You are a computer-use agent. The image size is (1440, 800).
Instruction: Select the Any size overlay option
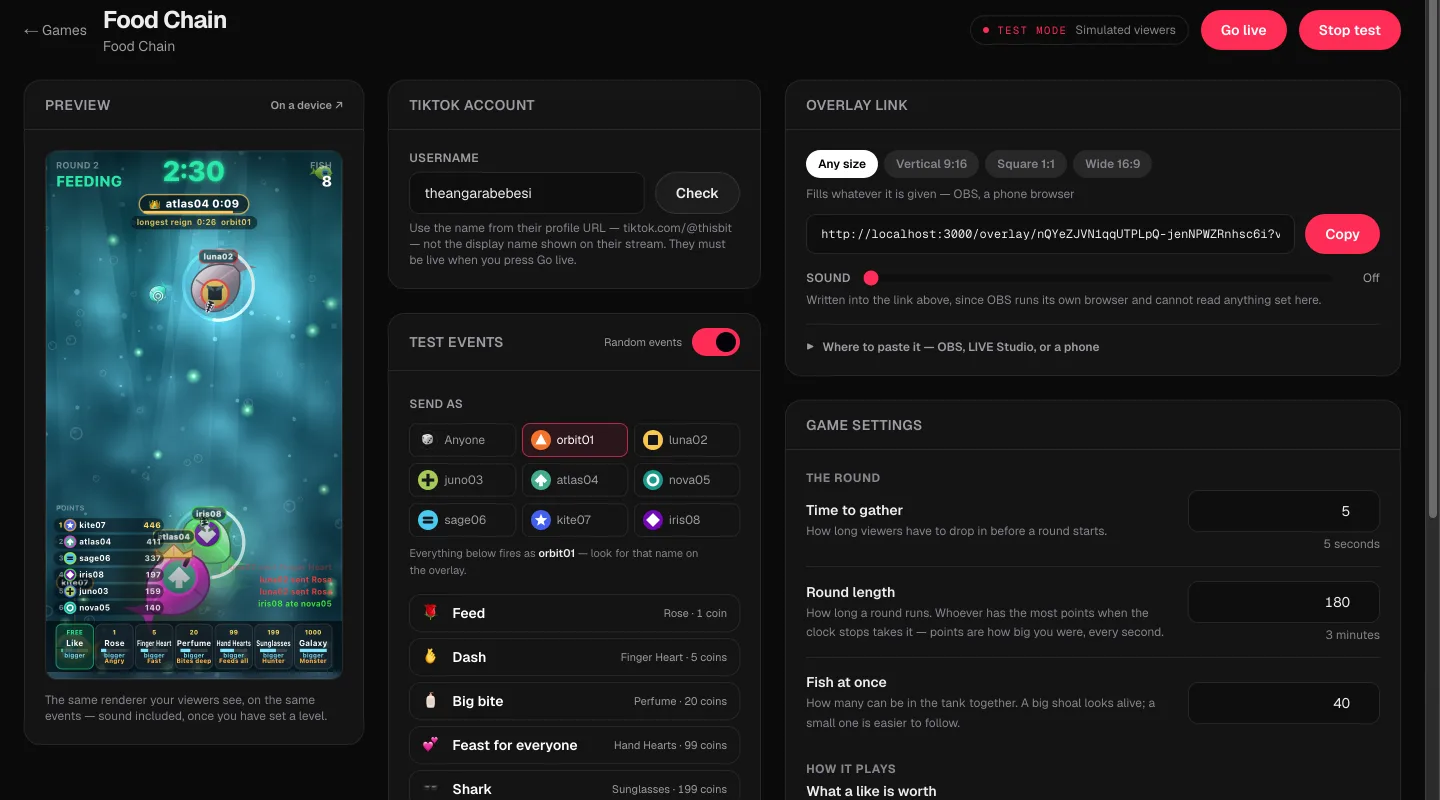(842, 164)
